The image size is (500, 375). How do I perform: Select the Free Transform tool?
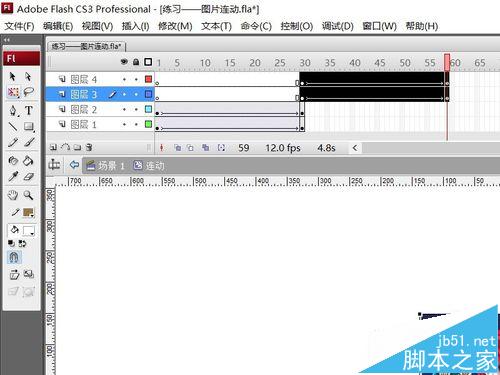click(x=13, y=92)
